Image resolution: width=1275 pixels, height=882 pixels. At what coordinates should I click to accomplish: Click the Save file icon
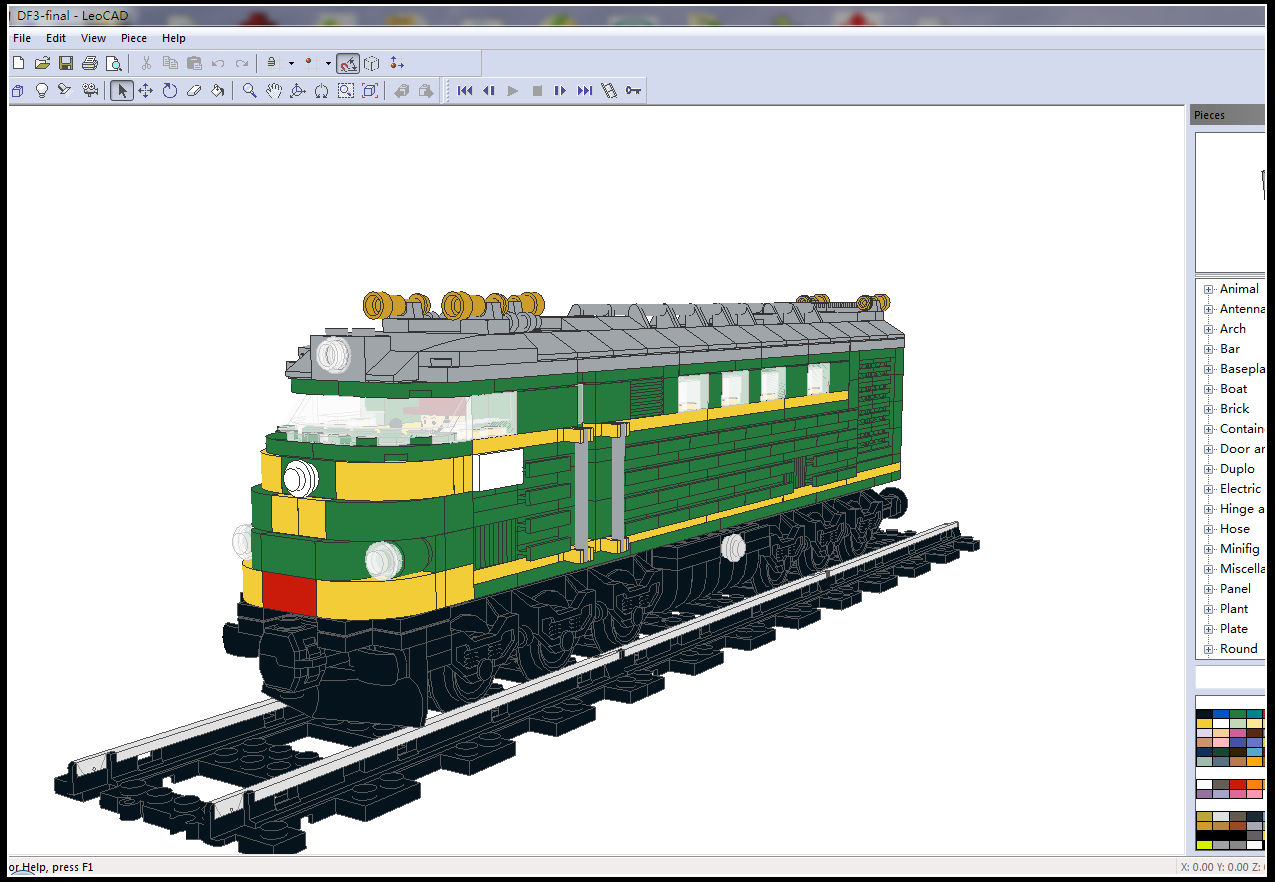[66, 63]
